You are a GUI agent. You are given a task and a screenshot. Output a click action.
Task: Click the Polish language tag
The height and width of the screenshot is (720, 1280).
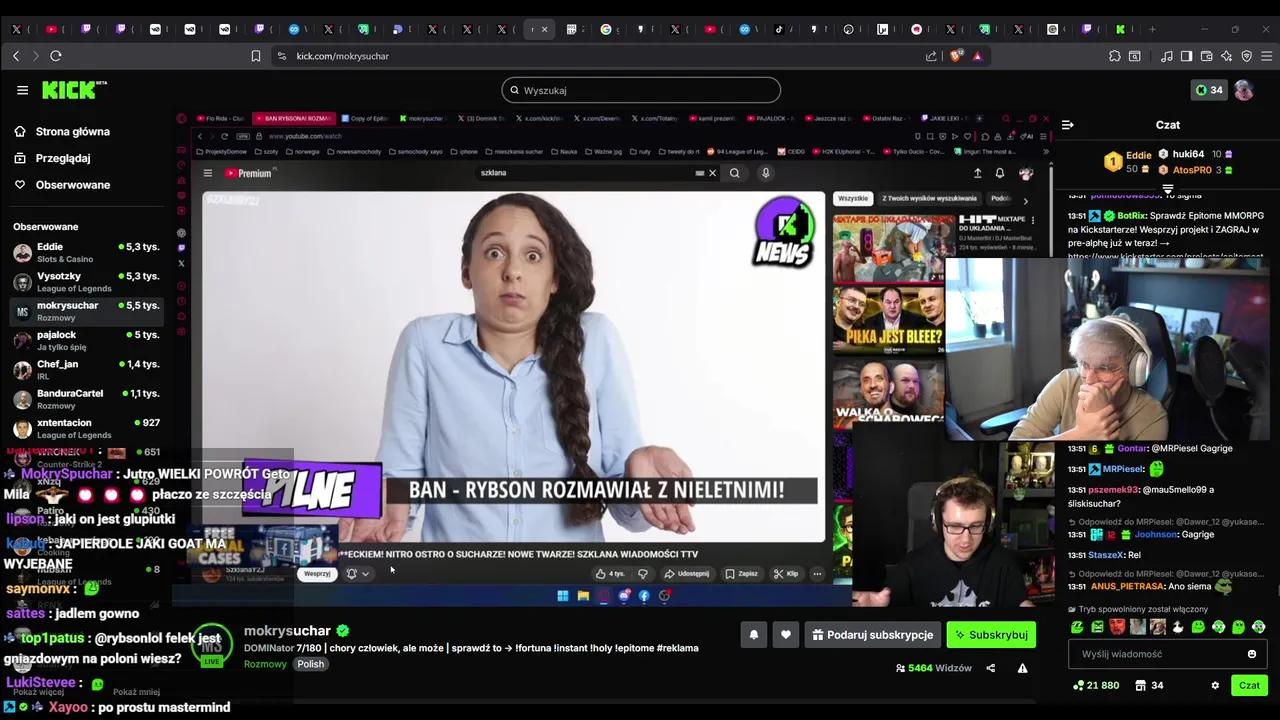pyautogui.click(x=310, y=664)
